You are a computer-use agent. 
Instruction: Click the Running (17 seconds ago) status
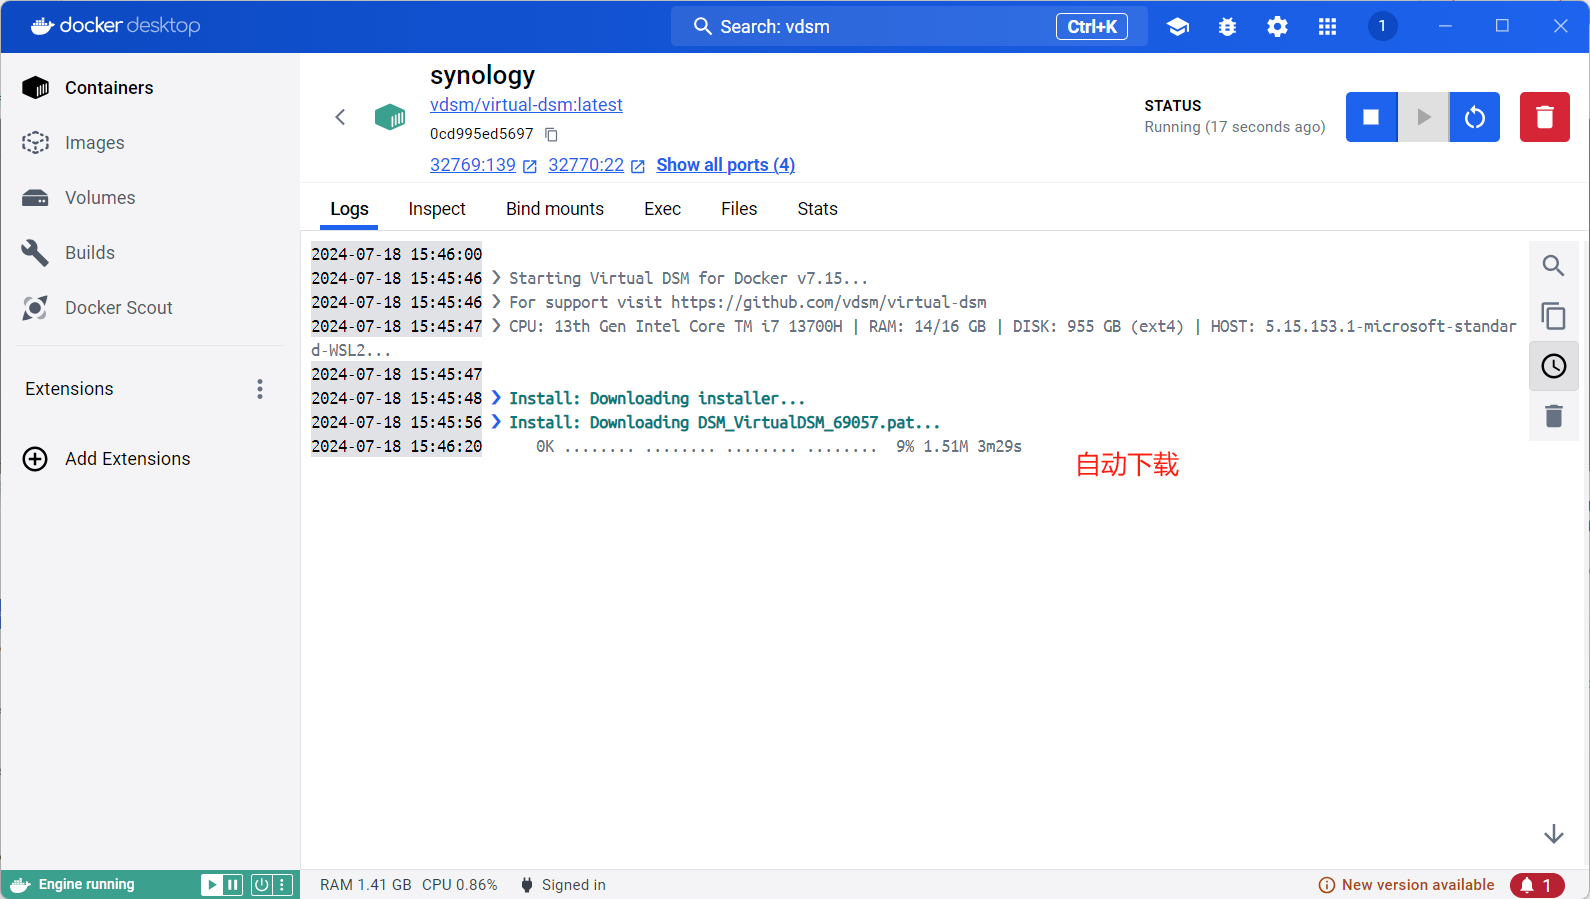1235,127
